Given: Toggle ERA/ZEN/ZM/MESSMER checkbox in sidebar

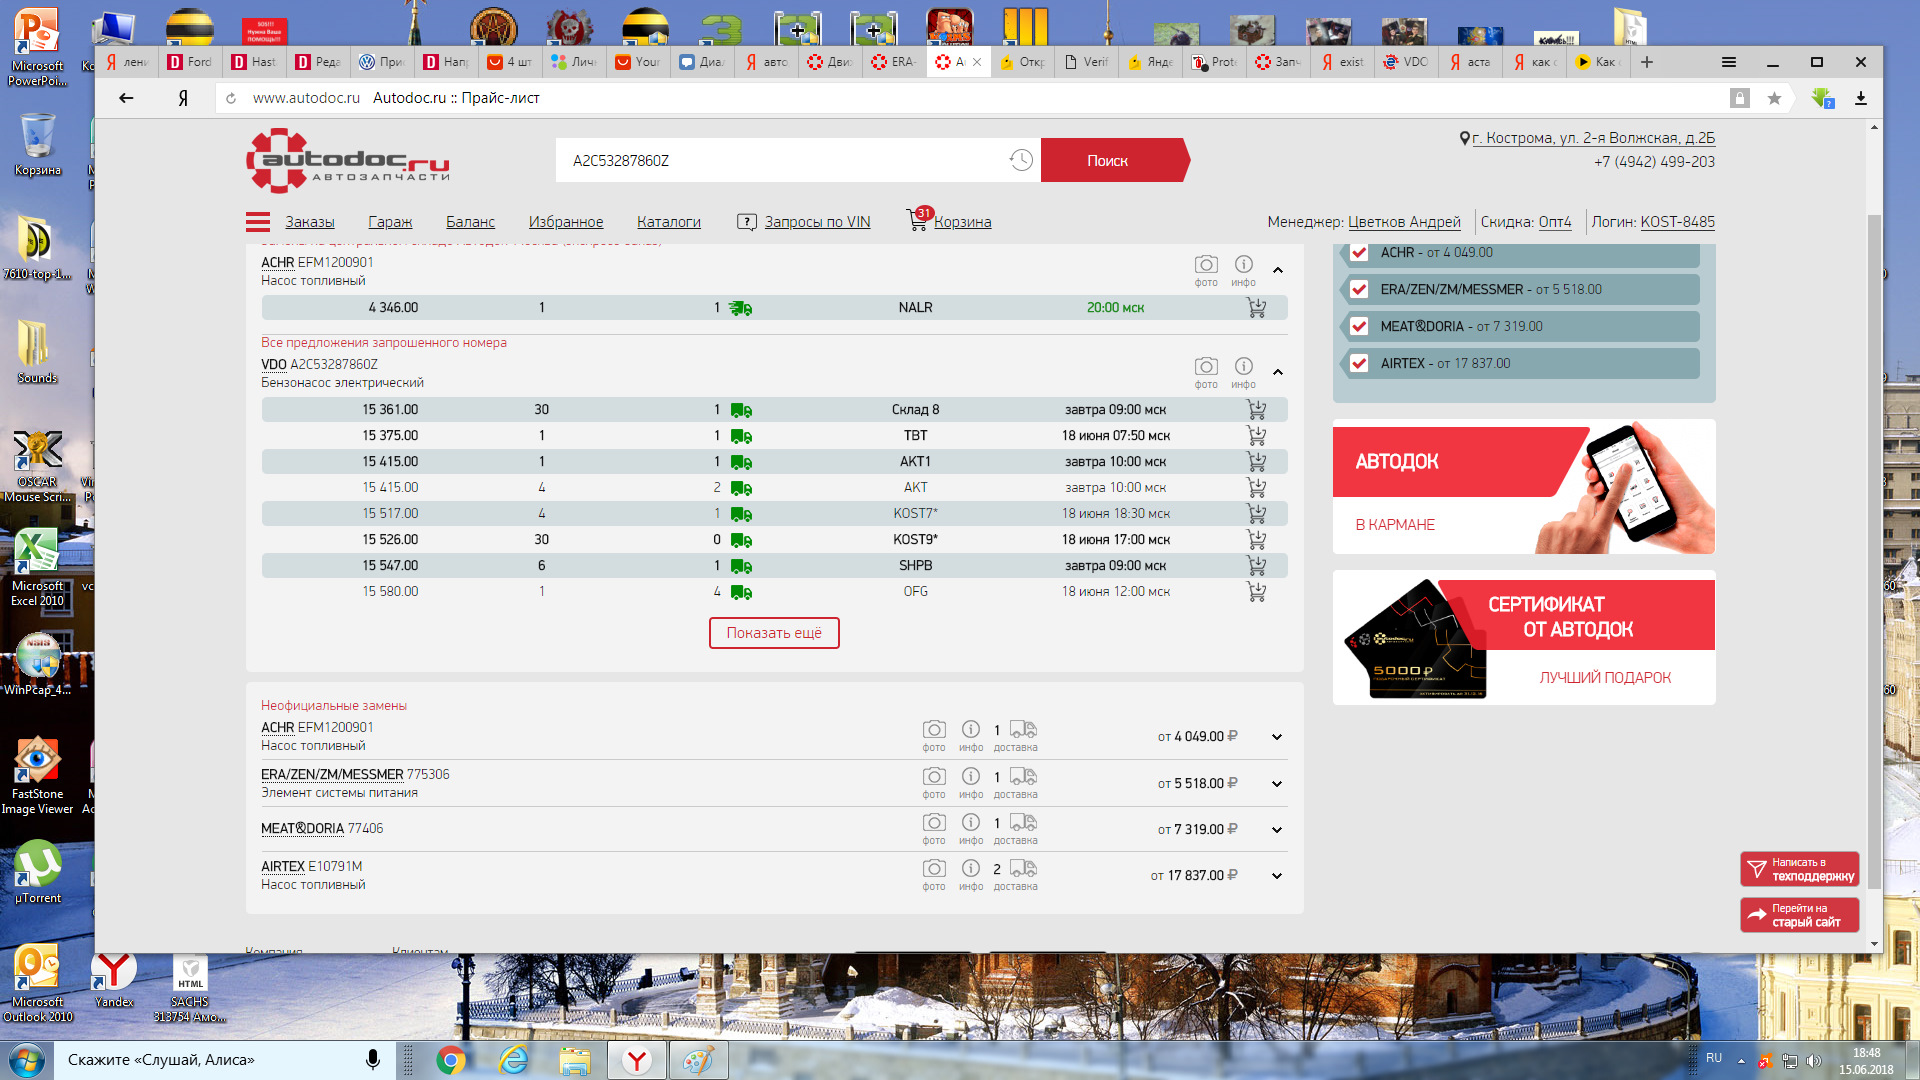Looking at the screenshot, I should tap(1360, 289).
